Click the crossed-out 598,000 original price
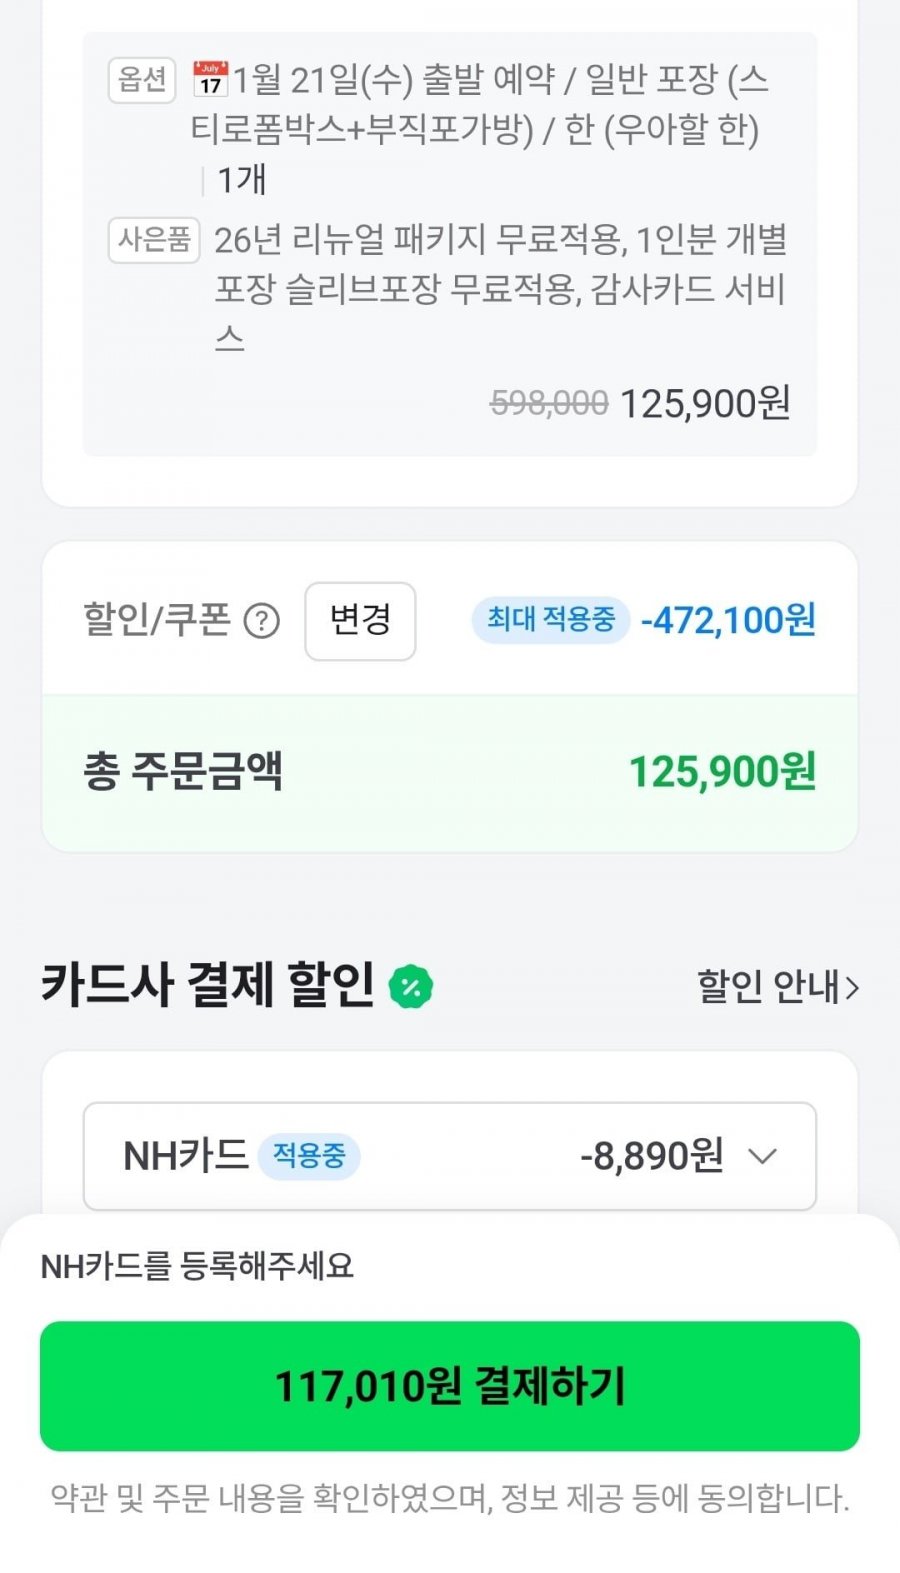Viewport: 900px width, 1573px height. pos(549,404)
